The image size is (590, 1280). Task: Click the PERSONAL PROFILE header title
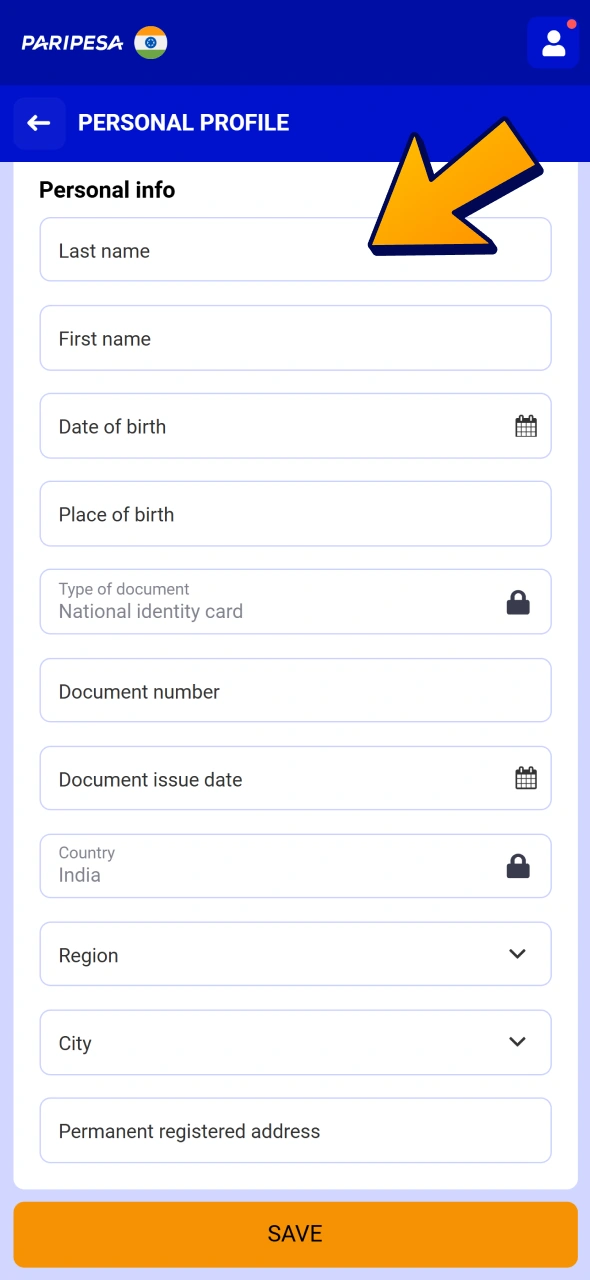coord(184,122)
